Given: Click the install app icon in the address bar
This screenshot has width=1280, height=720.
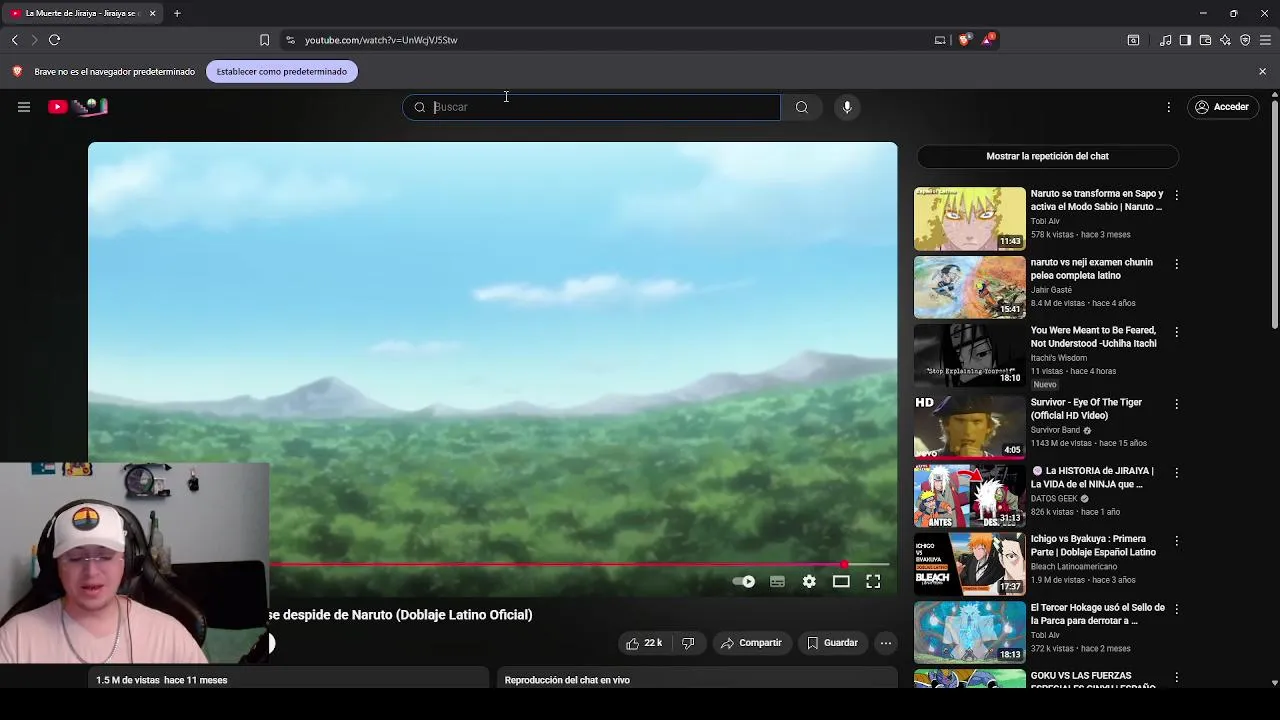Looking at the screenshot, I should [x=940, y=40].
